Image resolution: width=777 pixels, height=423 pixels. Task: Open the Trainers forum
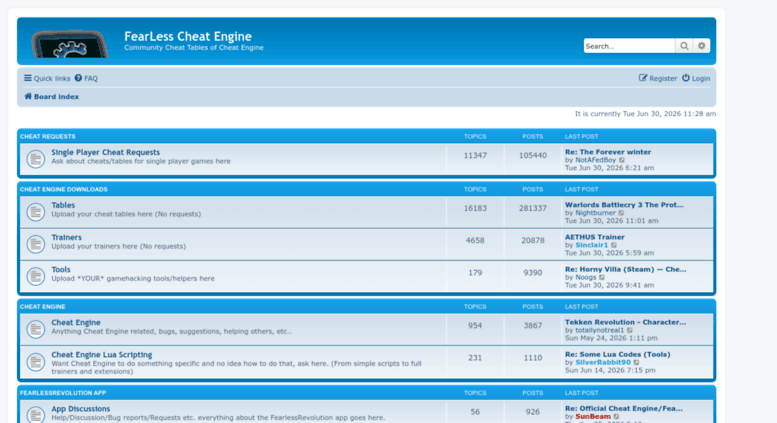66,237
